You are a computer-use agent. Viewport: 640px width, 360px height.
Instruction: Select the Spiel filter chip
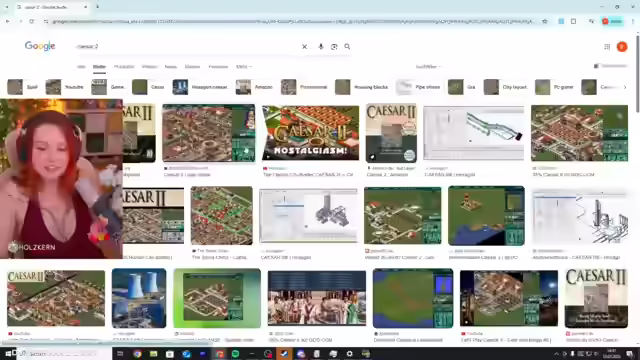[x=23, y=87]
